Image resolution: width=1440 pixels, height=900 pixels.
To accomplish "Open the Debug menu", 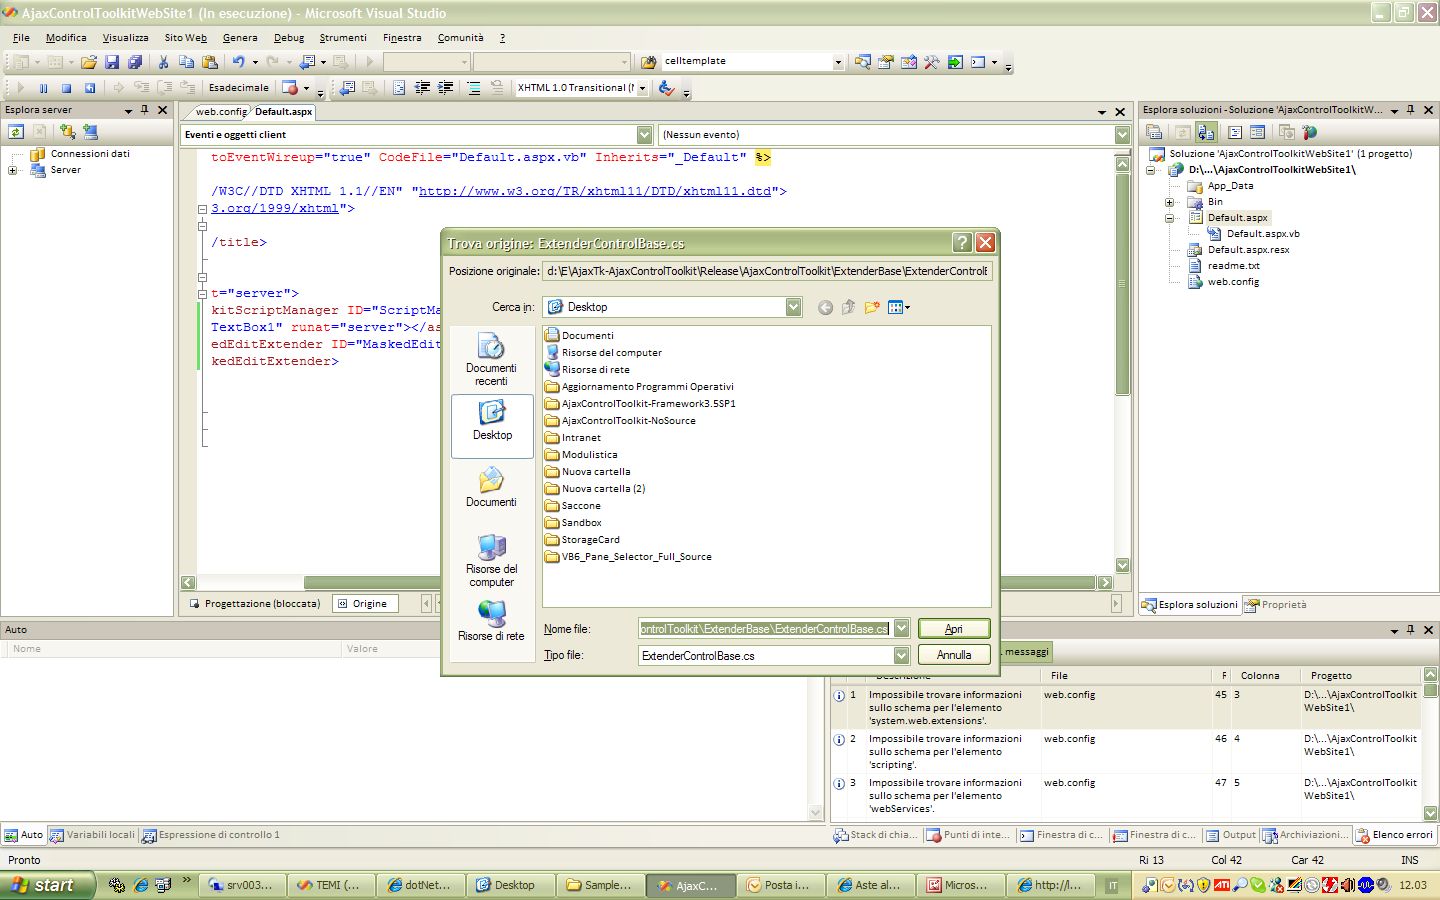I will click(289, 37).
